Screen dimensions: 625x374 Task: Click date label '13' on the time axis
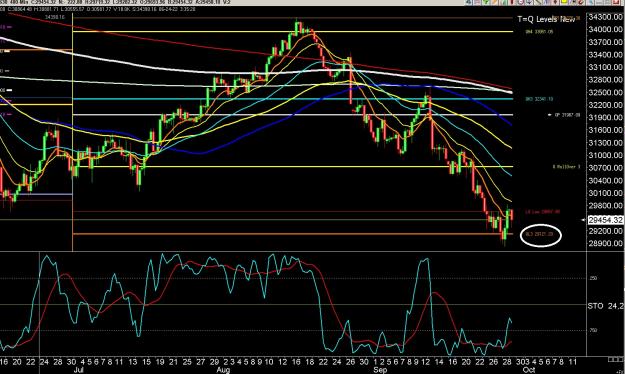(x=133, y=362)
